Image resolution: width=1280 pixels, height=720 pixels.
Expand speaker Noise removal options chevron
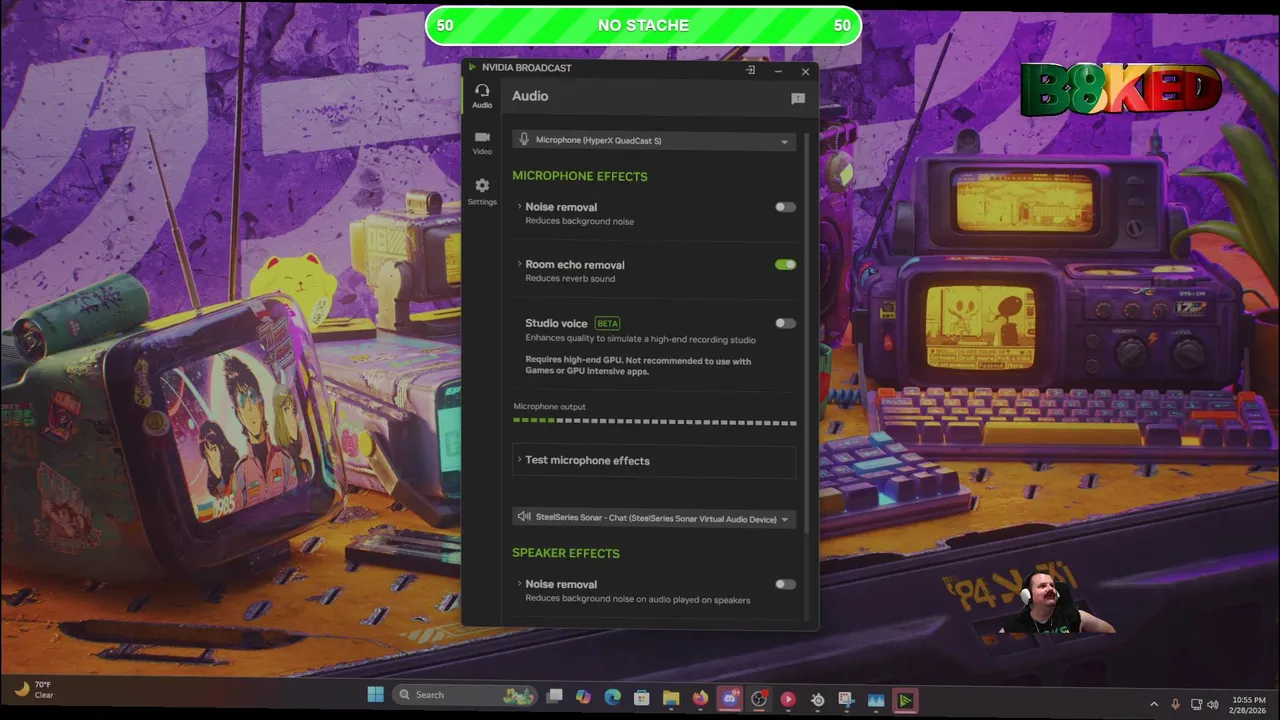(519, 583)
